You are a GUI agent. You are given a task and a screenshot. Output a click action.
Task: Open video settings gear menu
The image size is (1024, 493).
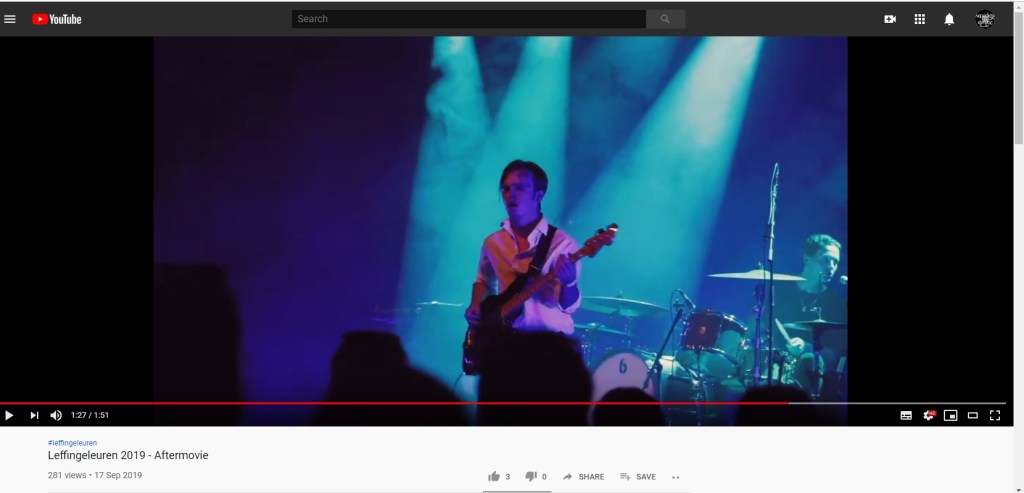click(929, 415)
